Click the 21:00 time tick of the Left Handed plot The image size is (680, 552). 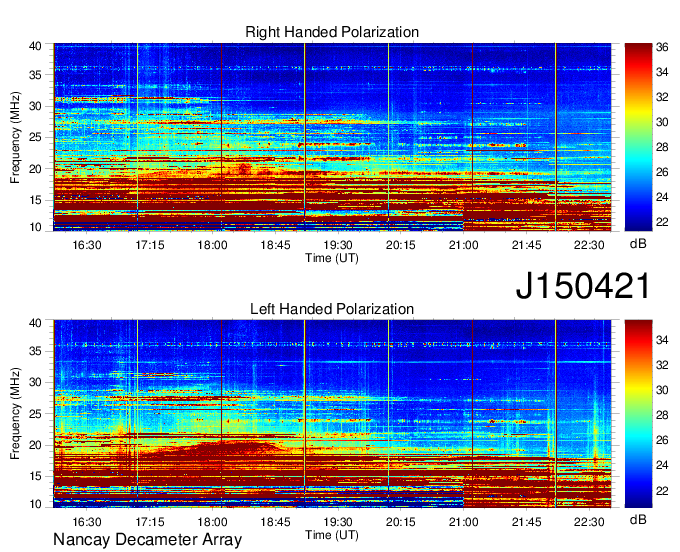coord(464,522)
